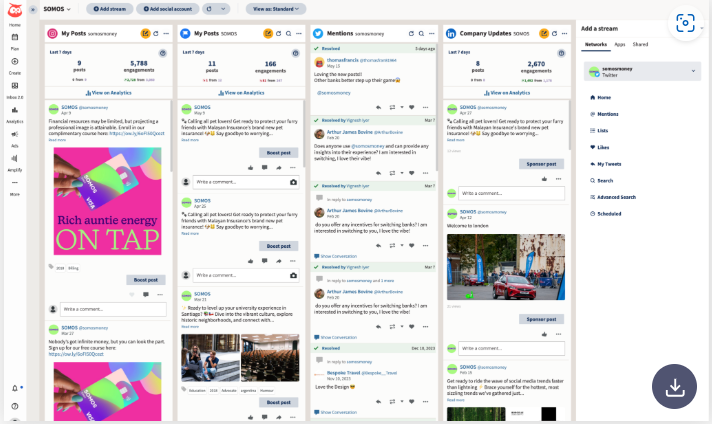
Task: Refresh the Instagram My Posts stream
Action: point(156,34)
